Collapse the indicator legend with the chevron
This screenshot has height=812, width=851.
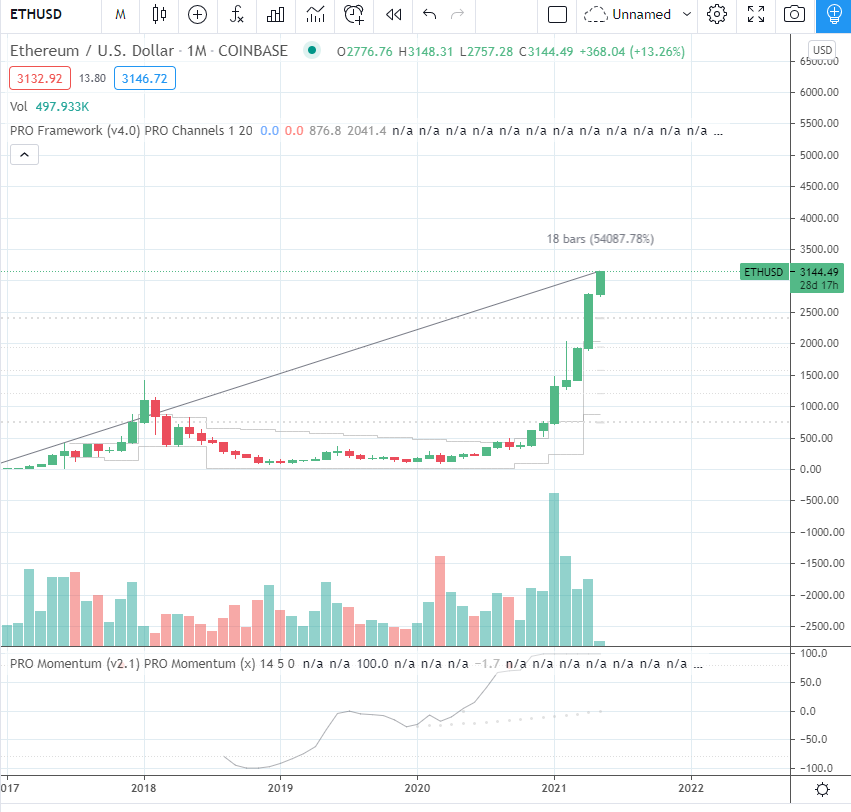coord(25,154)
